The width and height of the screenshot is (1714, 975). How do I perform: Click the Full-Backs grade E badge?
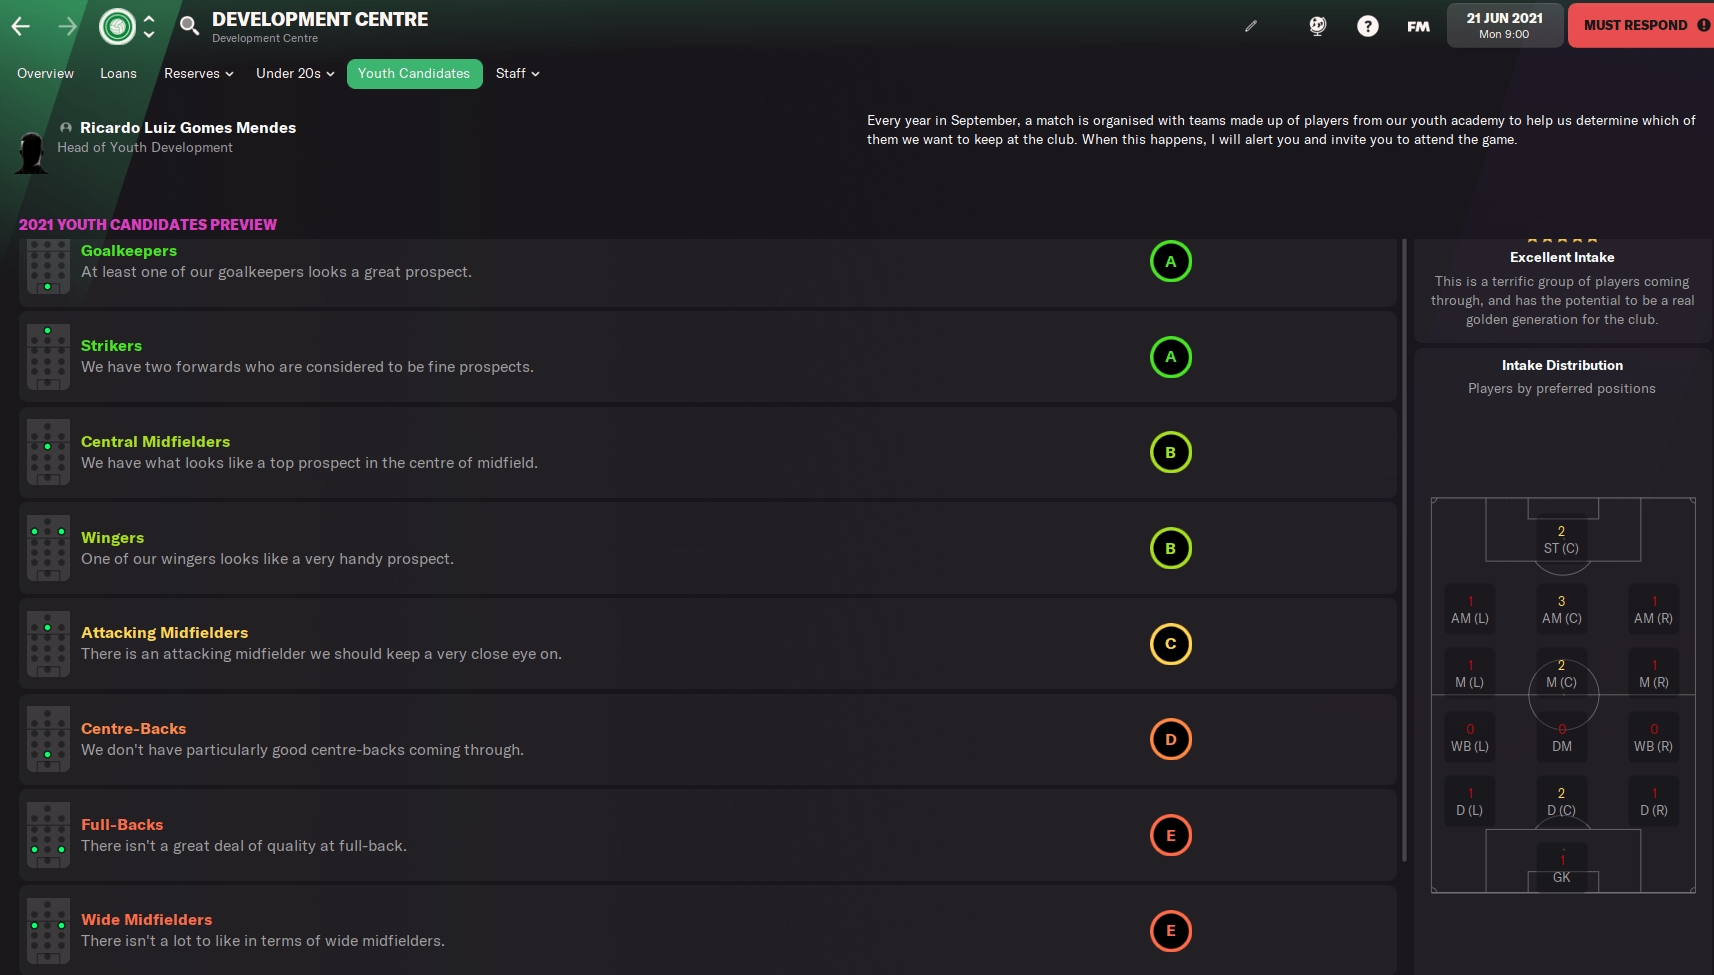point(1170,835)
